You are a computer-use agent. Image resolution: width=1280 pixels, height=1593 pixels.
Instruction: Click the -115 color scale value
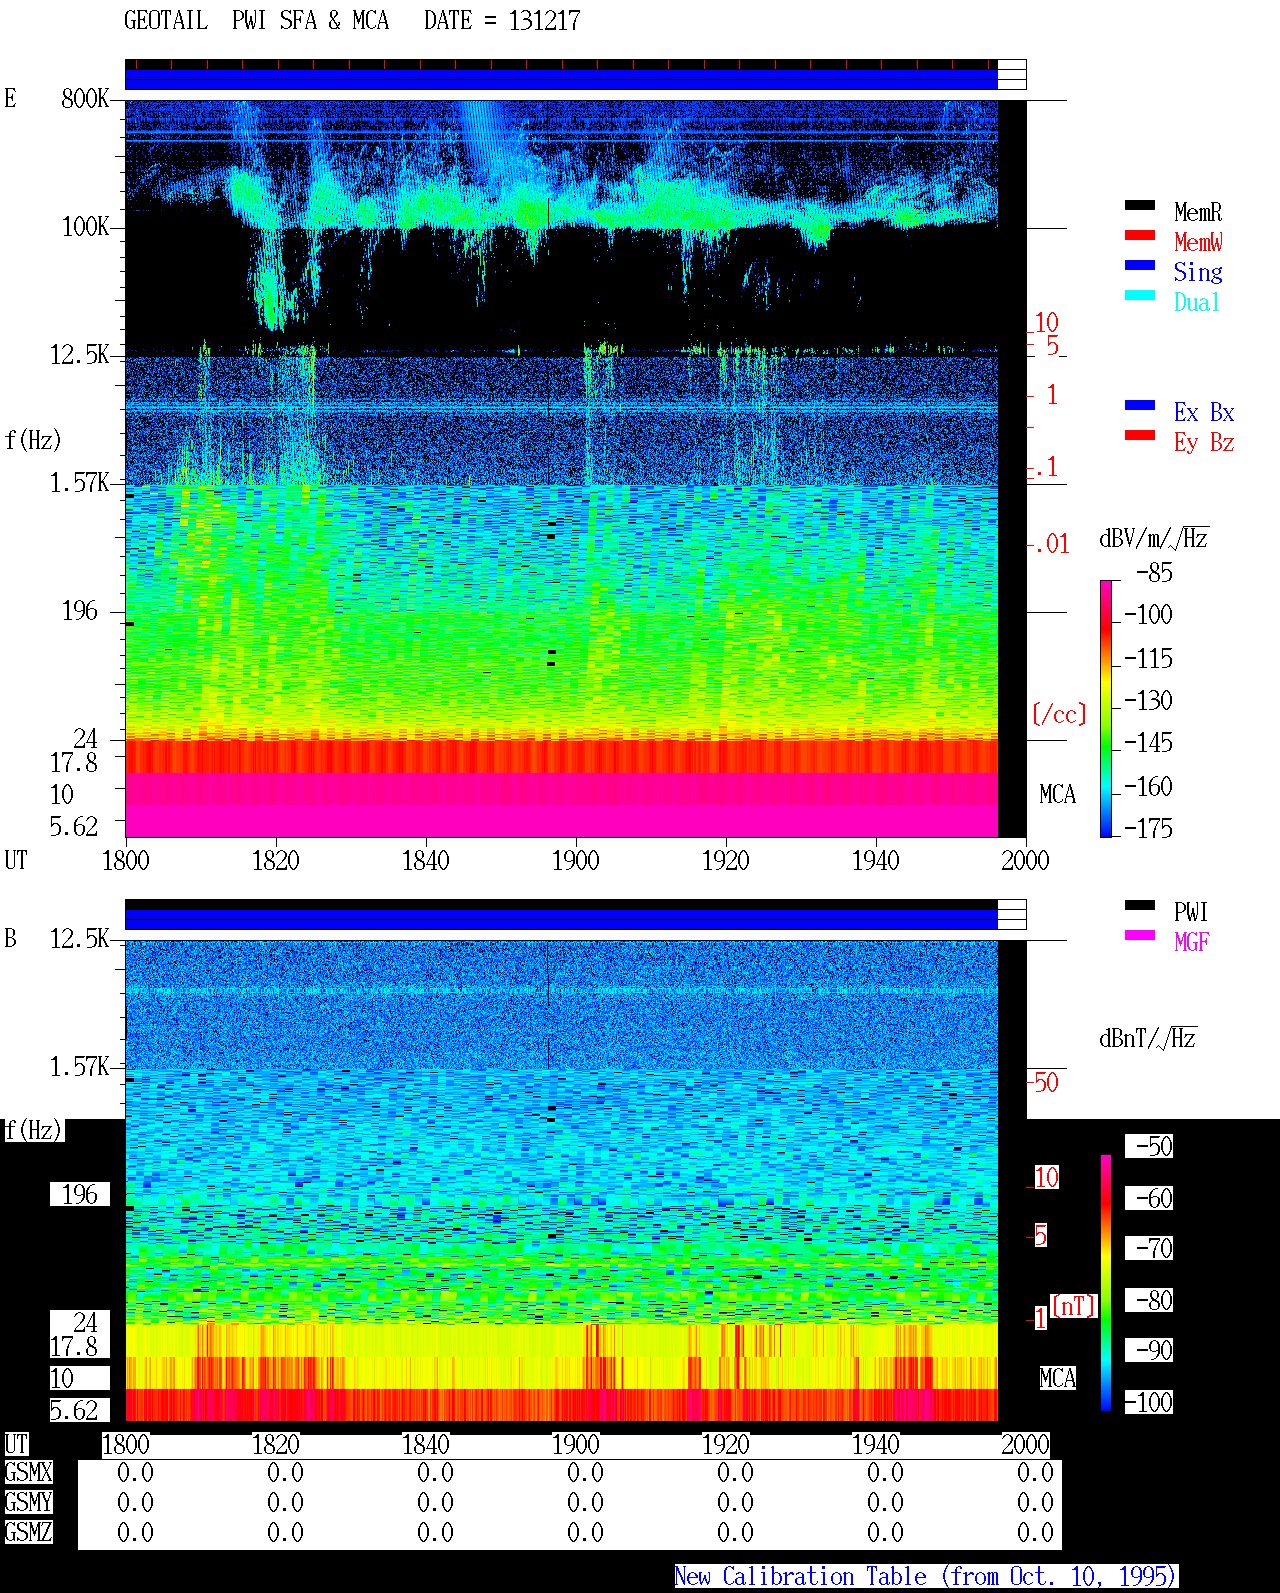pos(1148,658)
